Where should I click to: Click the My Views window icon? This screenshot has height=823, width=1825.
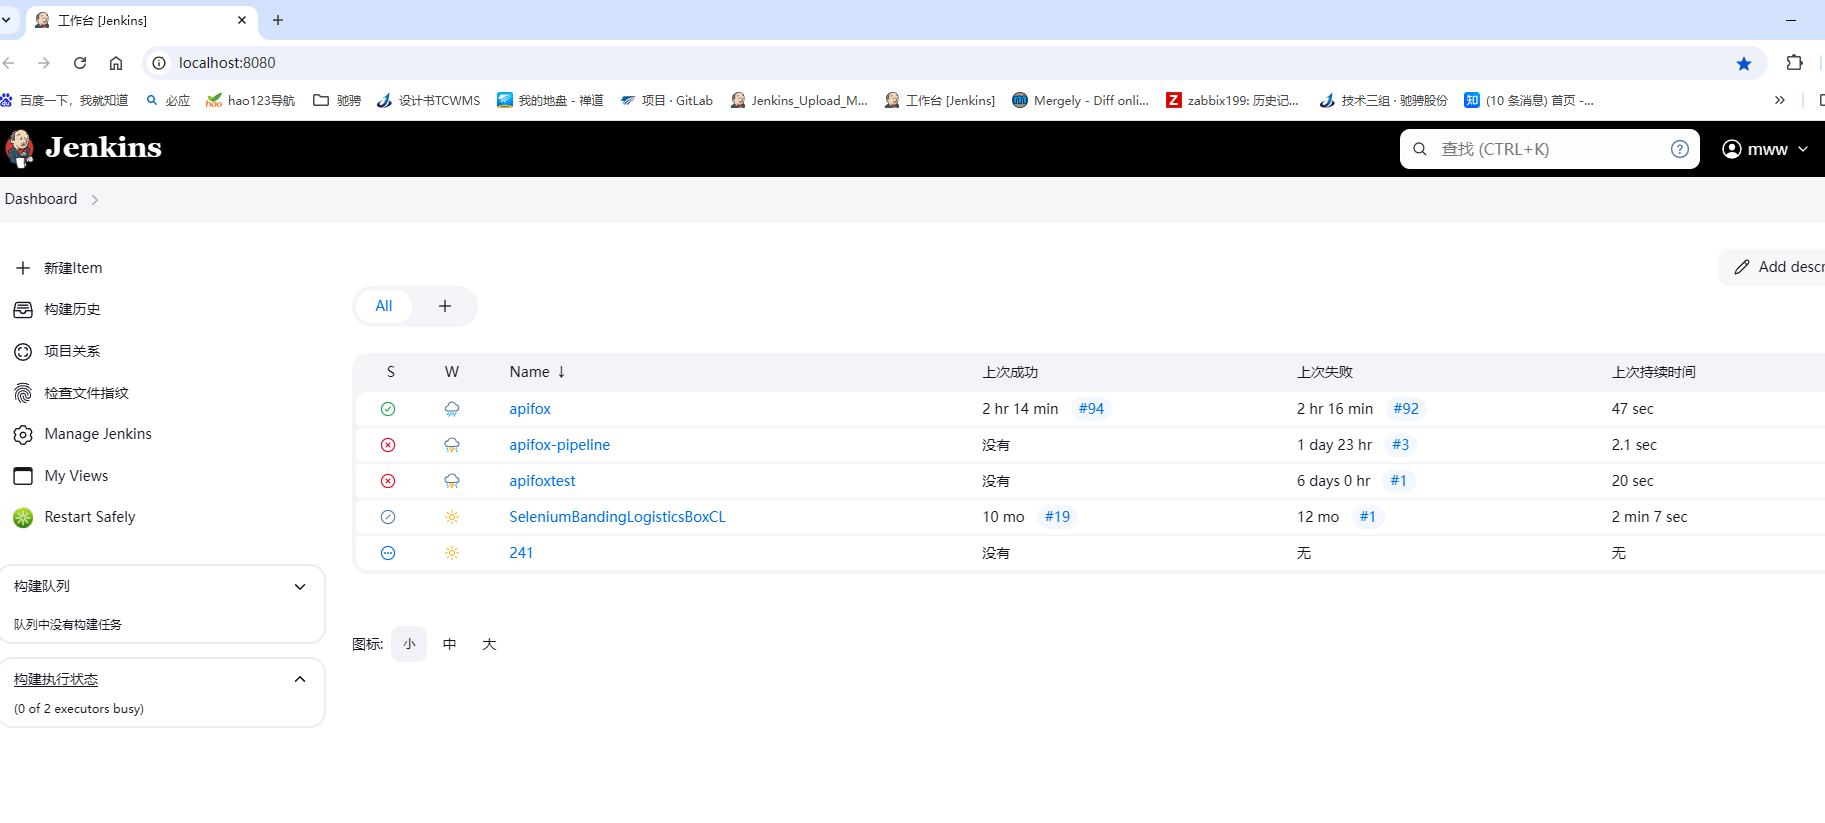(x=23, y=476)
